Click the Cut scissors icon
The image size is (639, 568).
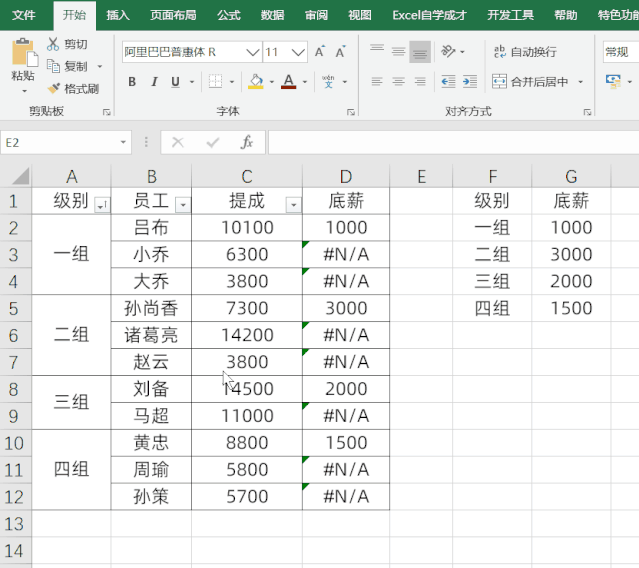click(53, 44)
